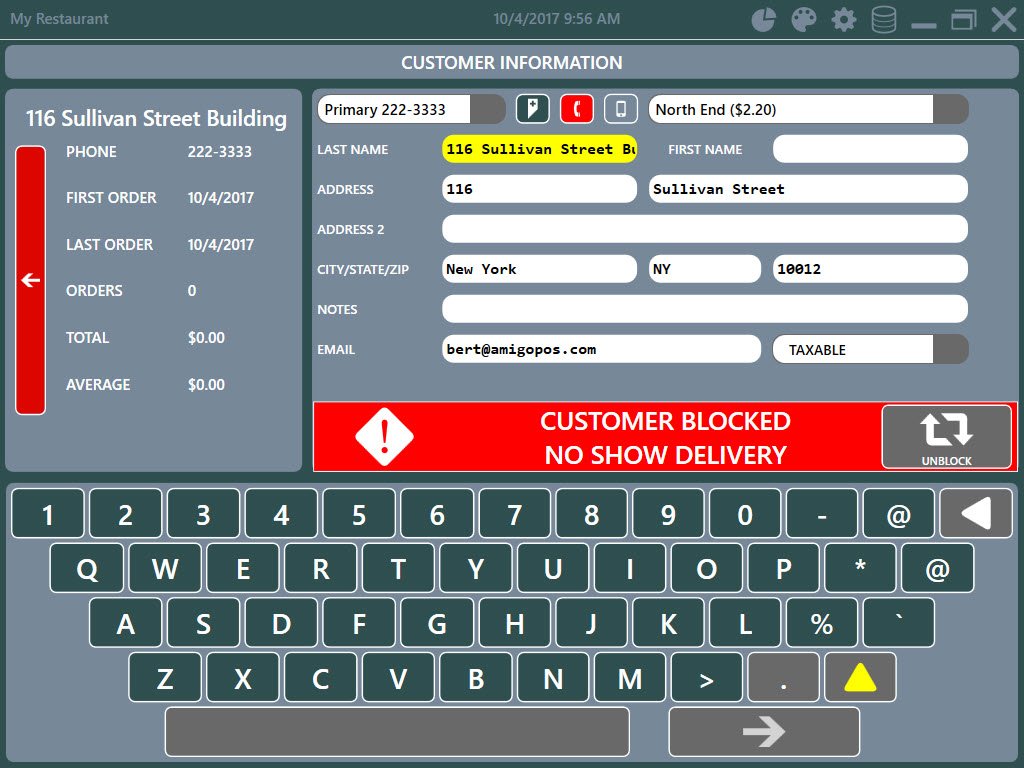Expand the TAXABLE dropdown
This screenshot has height=768, width=1024.
[x=950, y=350]
